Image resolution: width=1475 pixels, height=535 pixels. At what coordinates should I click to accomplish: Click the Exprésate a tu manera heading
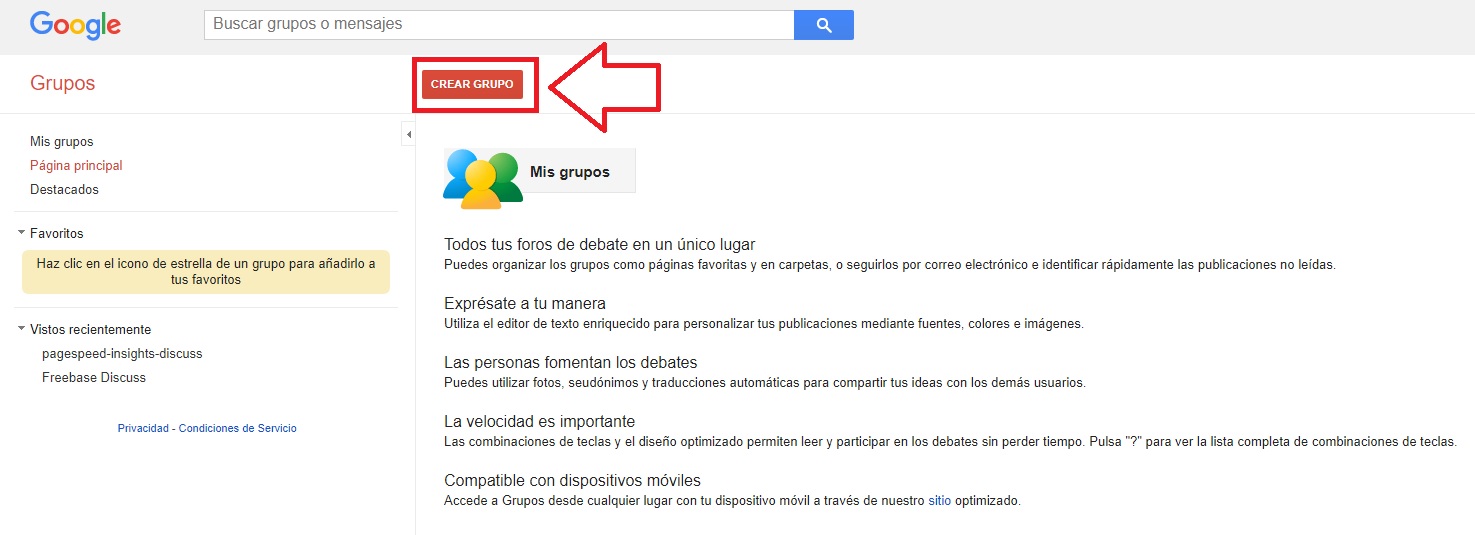pos(525,304)
